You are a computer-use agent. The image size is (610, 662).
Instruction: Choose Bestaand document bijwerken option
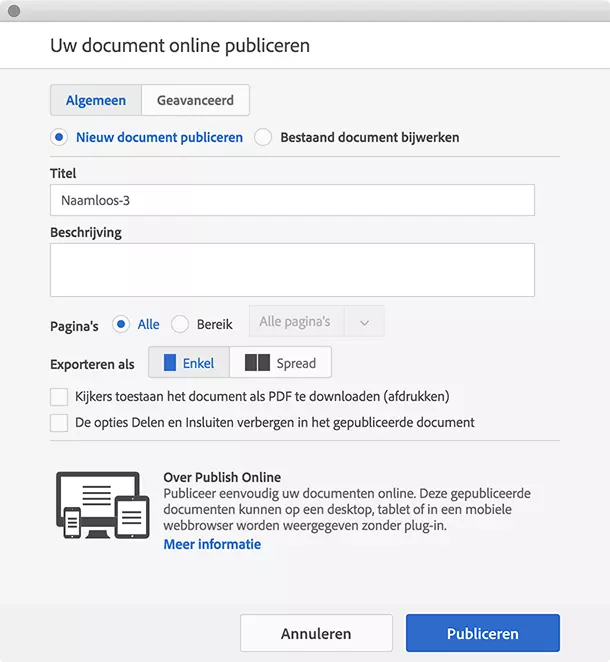(263, 137)
